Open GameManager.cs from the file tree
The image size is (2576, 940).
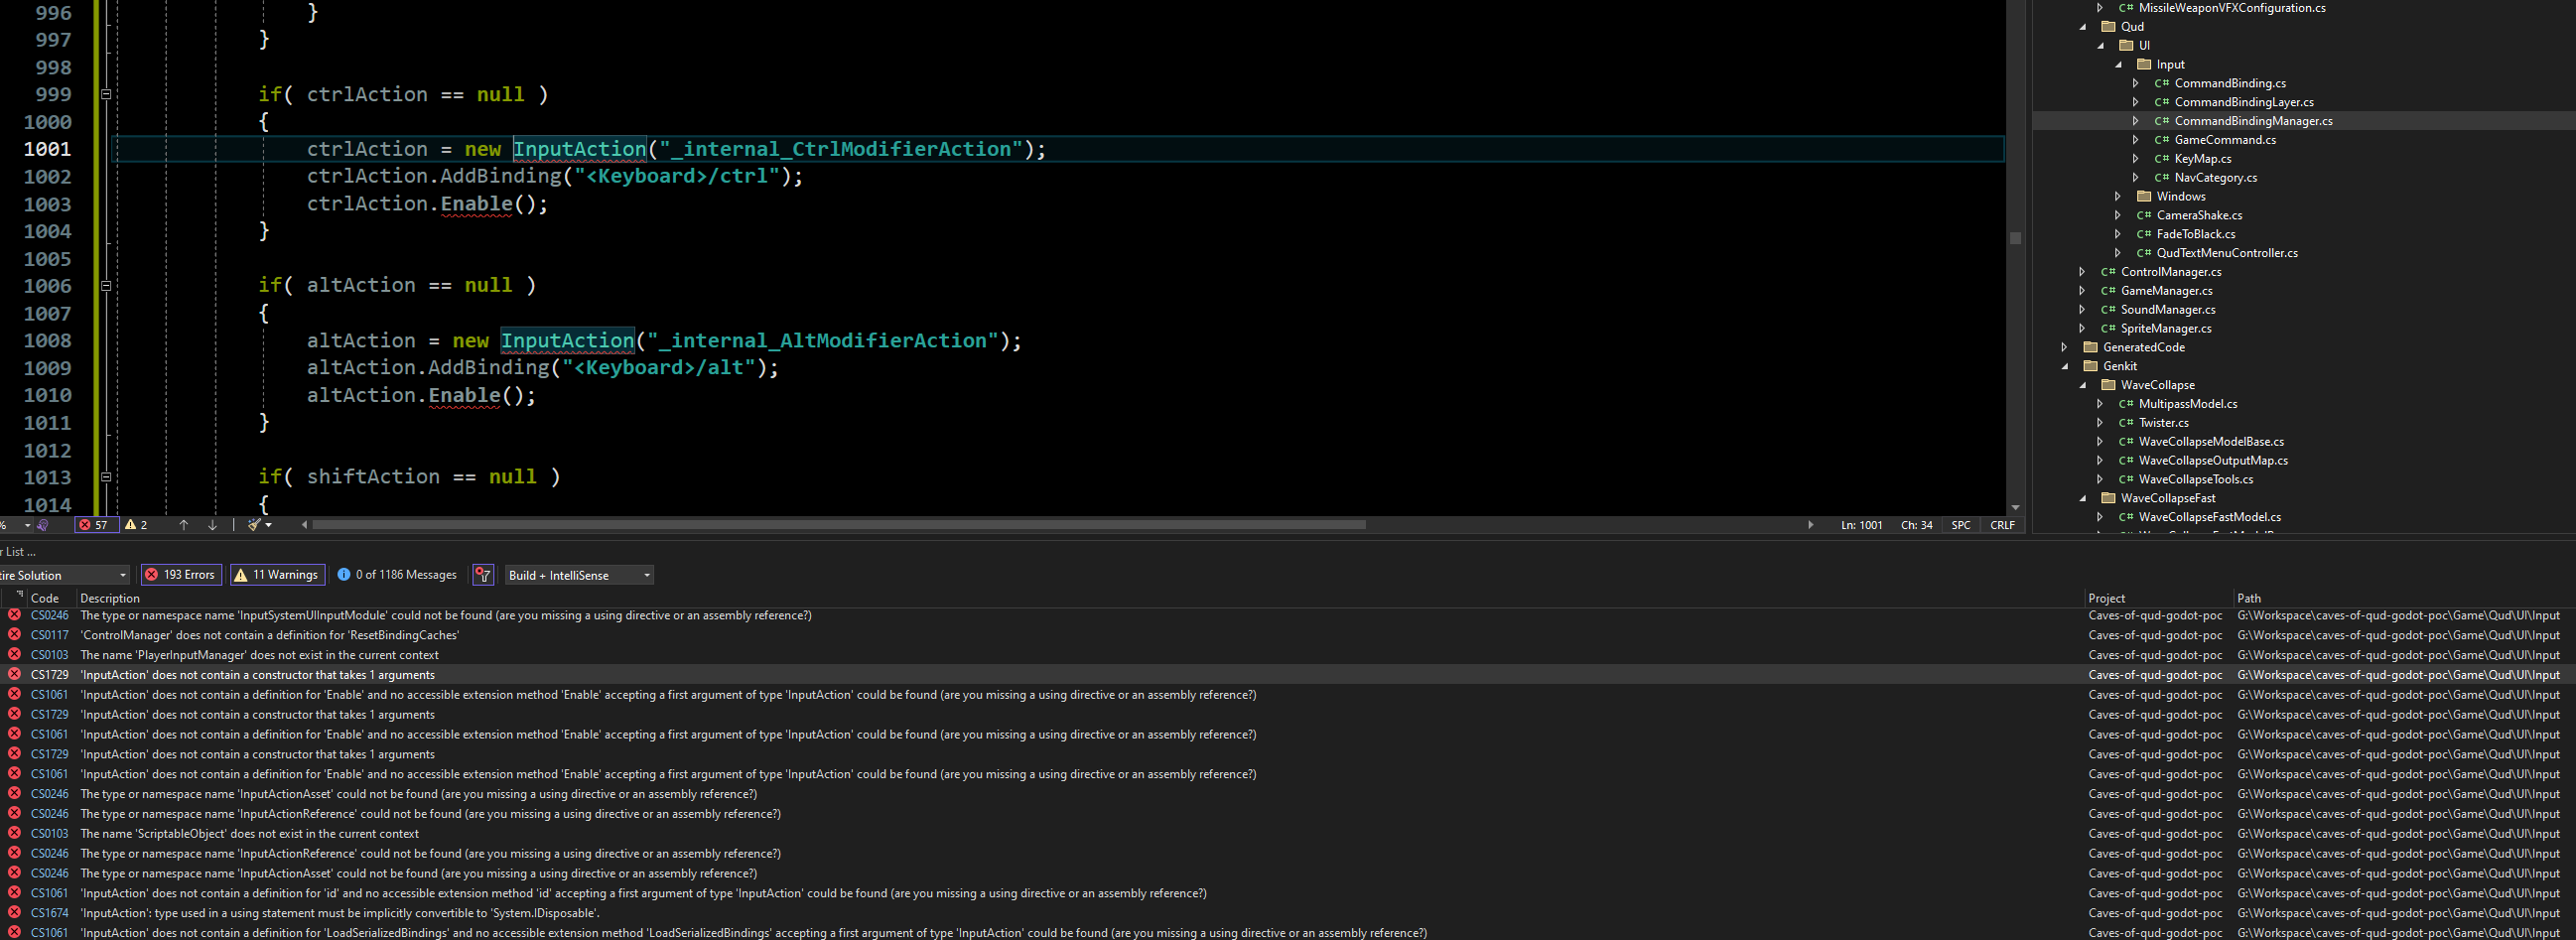2166,291
